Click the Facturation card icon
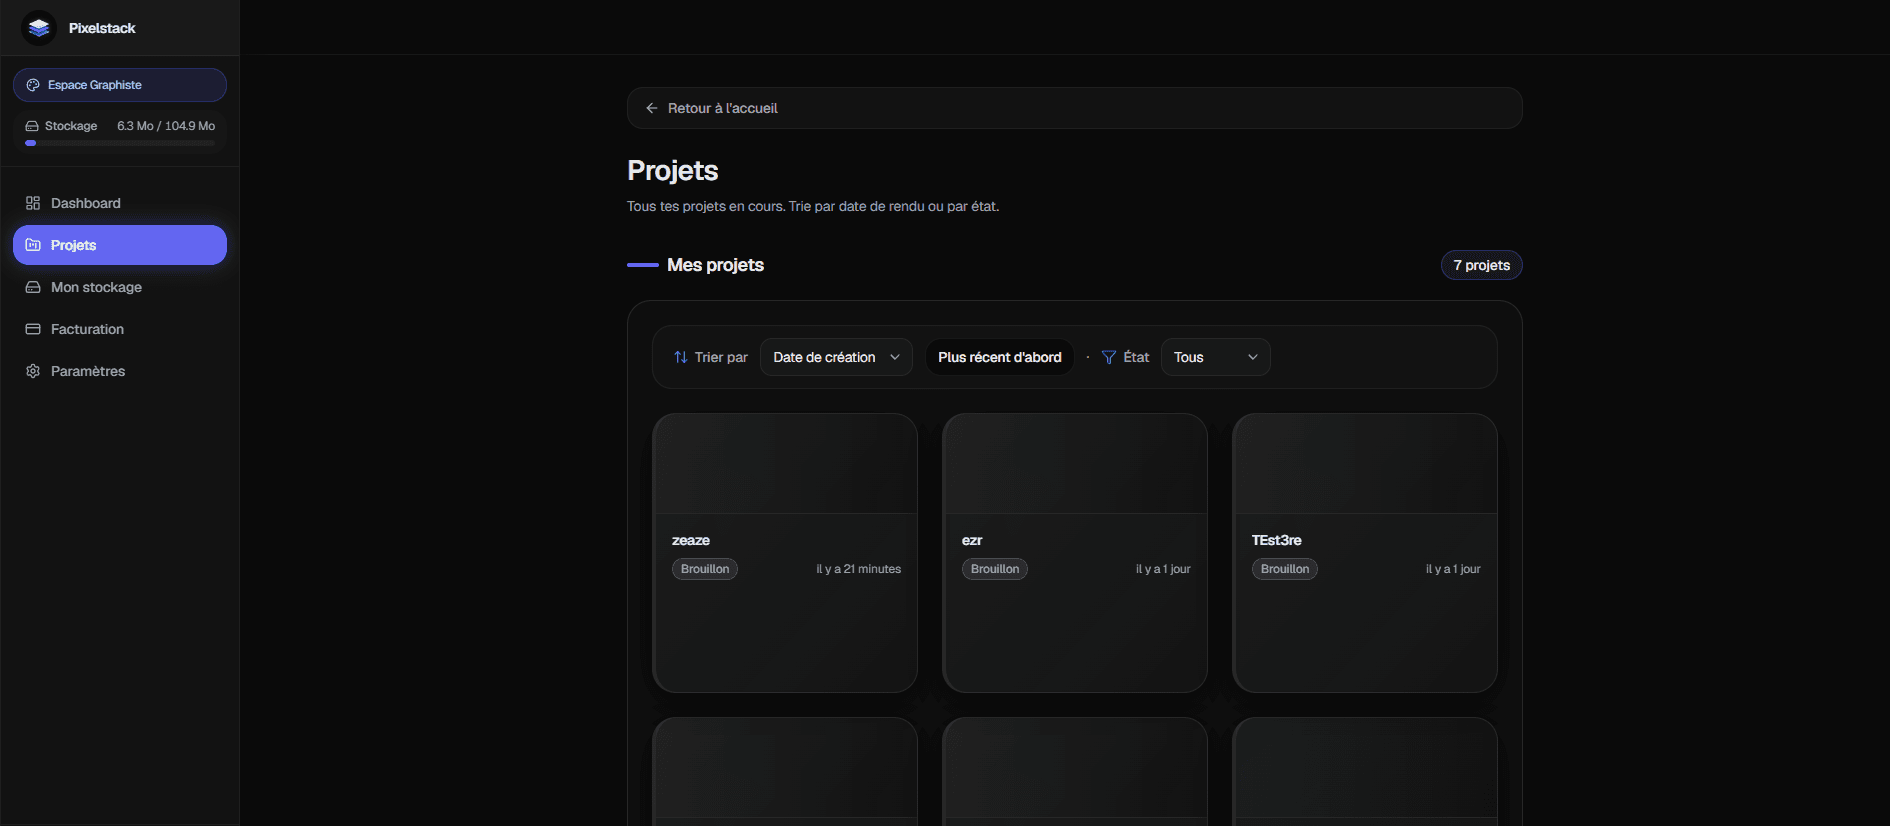This screenshot has height=826, width=1890. (33, 329)
